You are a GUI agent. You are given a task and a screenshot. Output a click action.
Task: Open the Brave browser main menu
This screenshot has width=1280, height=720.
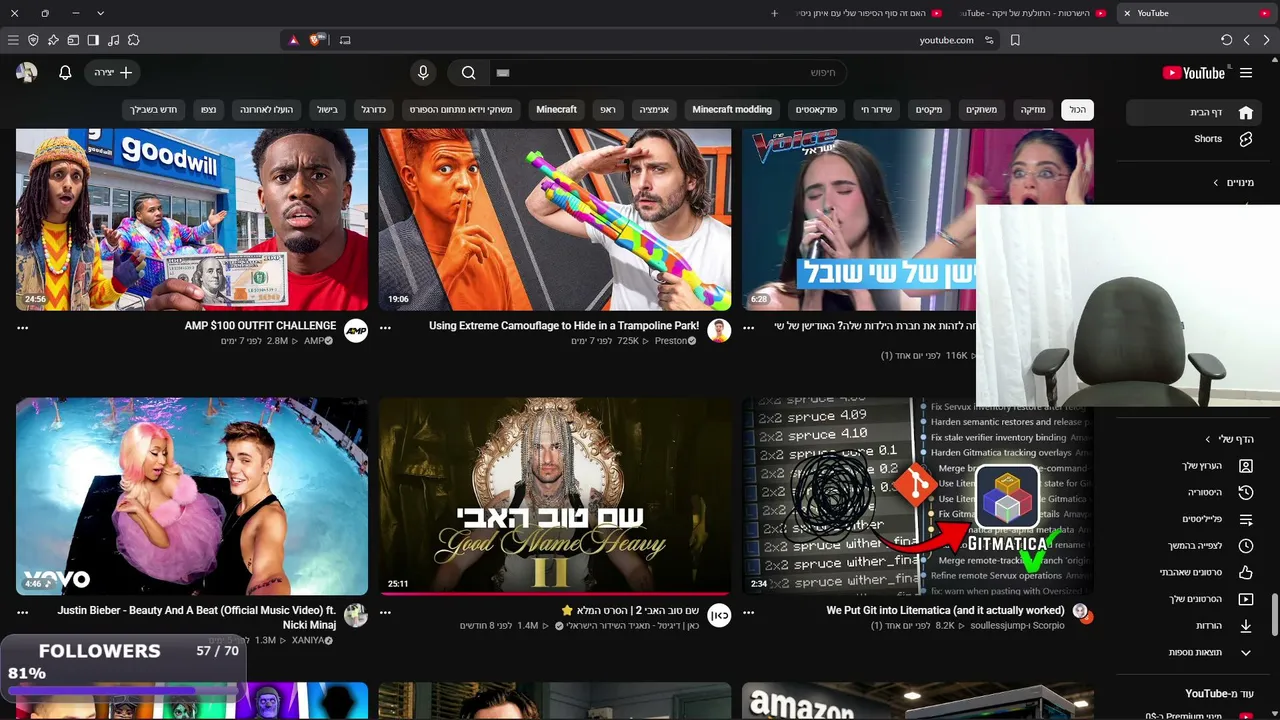tap(13, 40)
